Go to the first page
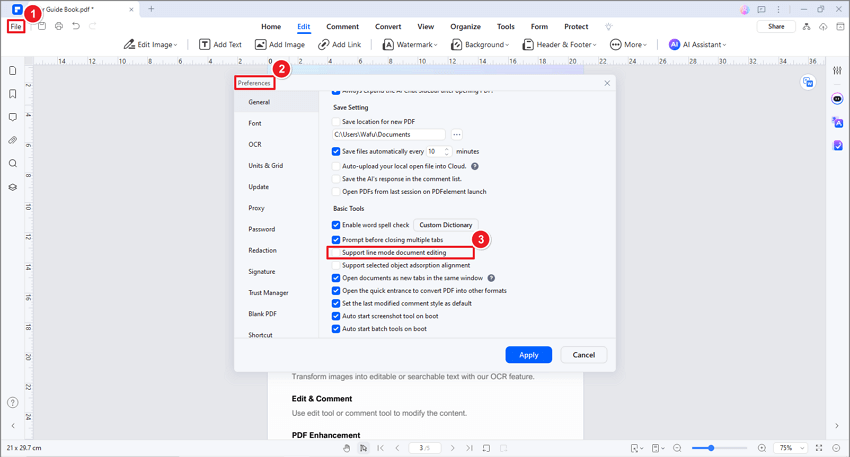This screenshot has height=457, width=850. tap(381, 448)
